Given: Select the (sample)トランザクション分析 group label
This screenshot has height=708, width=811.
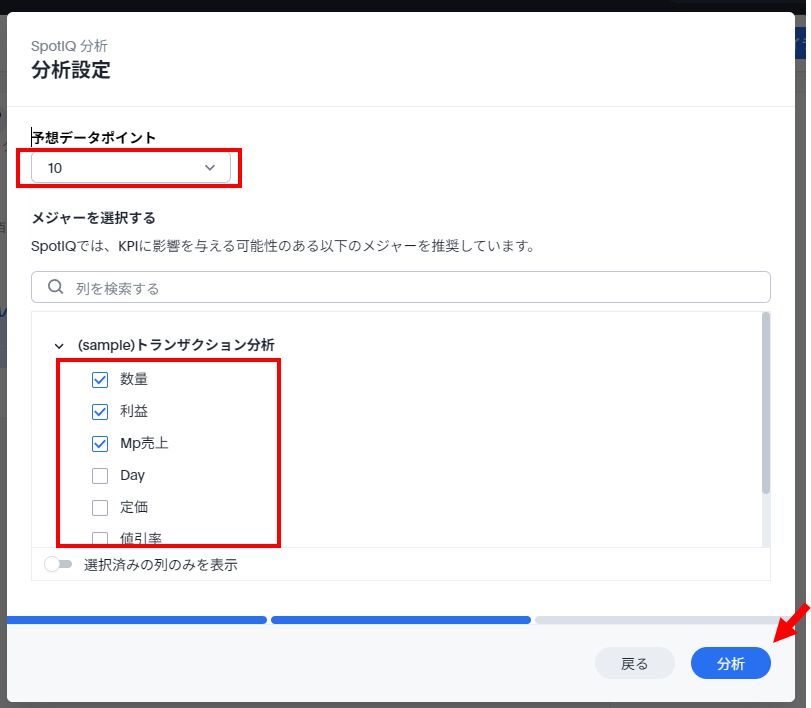Looking at the screenshot, I should pyautogui.click(x=176, y=345).
